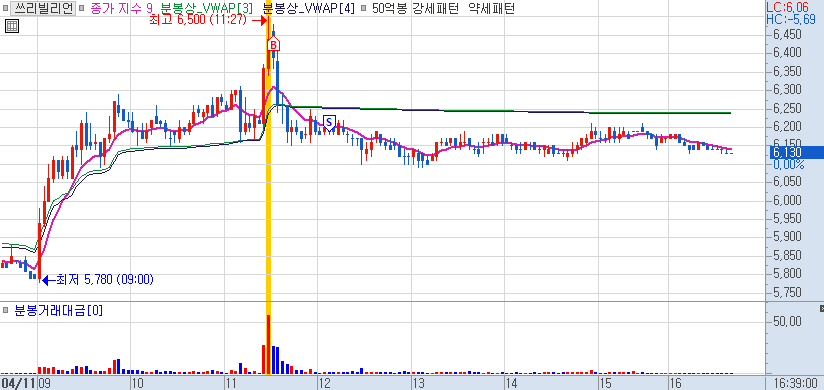Click the 6,300 price axis label
The height and width of the screenshot is (390, 824).
(787, 90)
